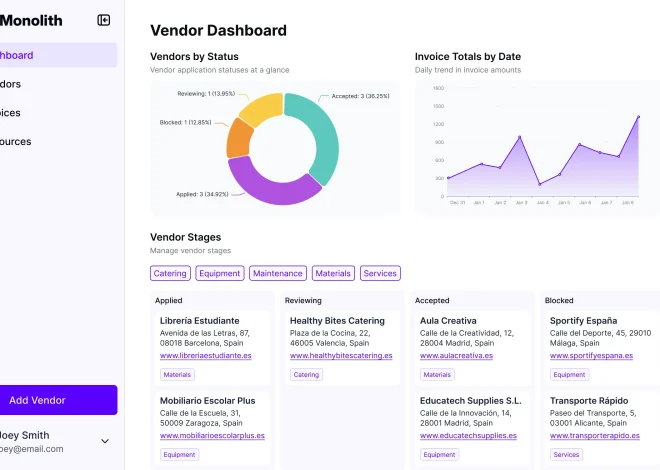Viewport: 660px width, 470px height.
Task: Click the Vendor Stages heading
Action: click(x=186, y=237)
